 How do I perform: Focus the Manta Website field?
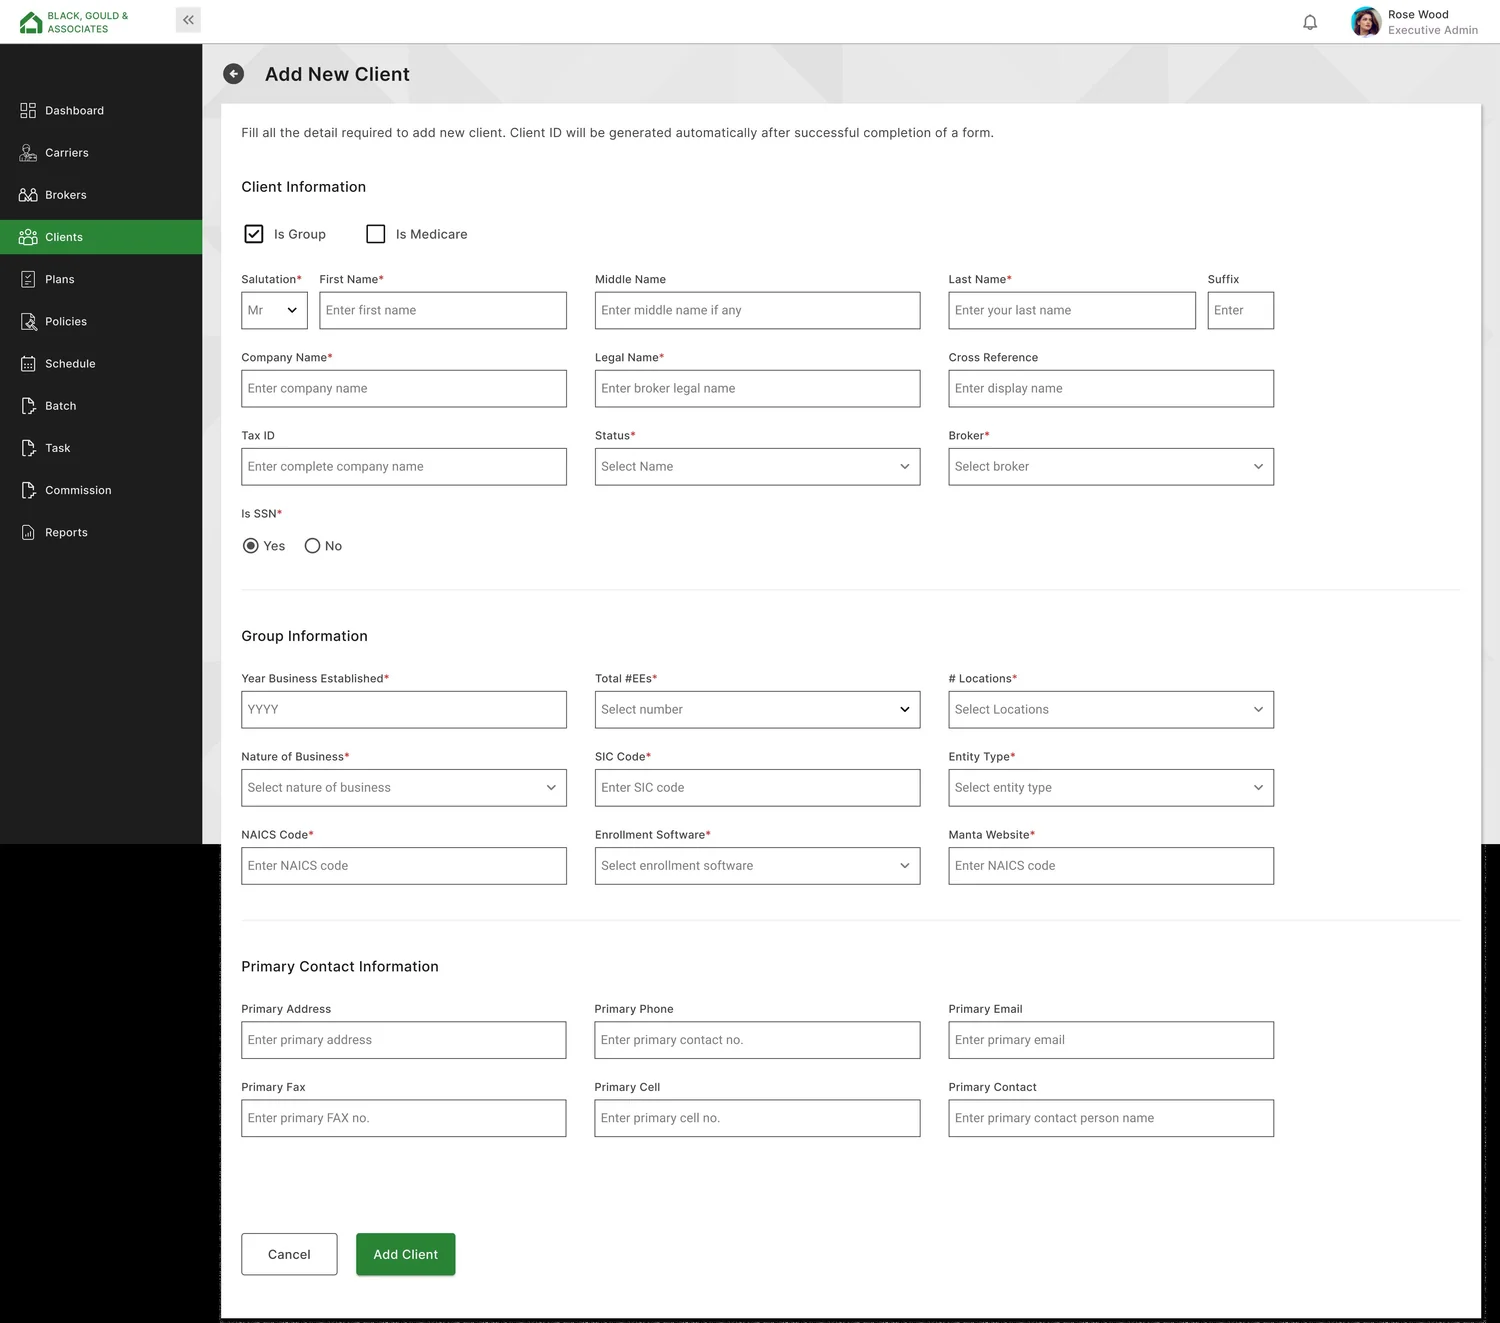point(1111,866)
